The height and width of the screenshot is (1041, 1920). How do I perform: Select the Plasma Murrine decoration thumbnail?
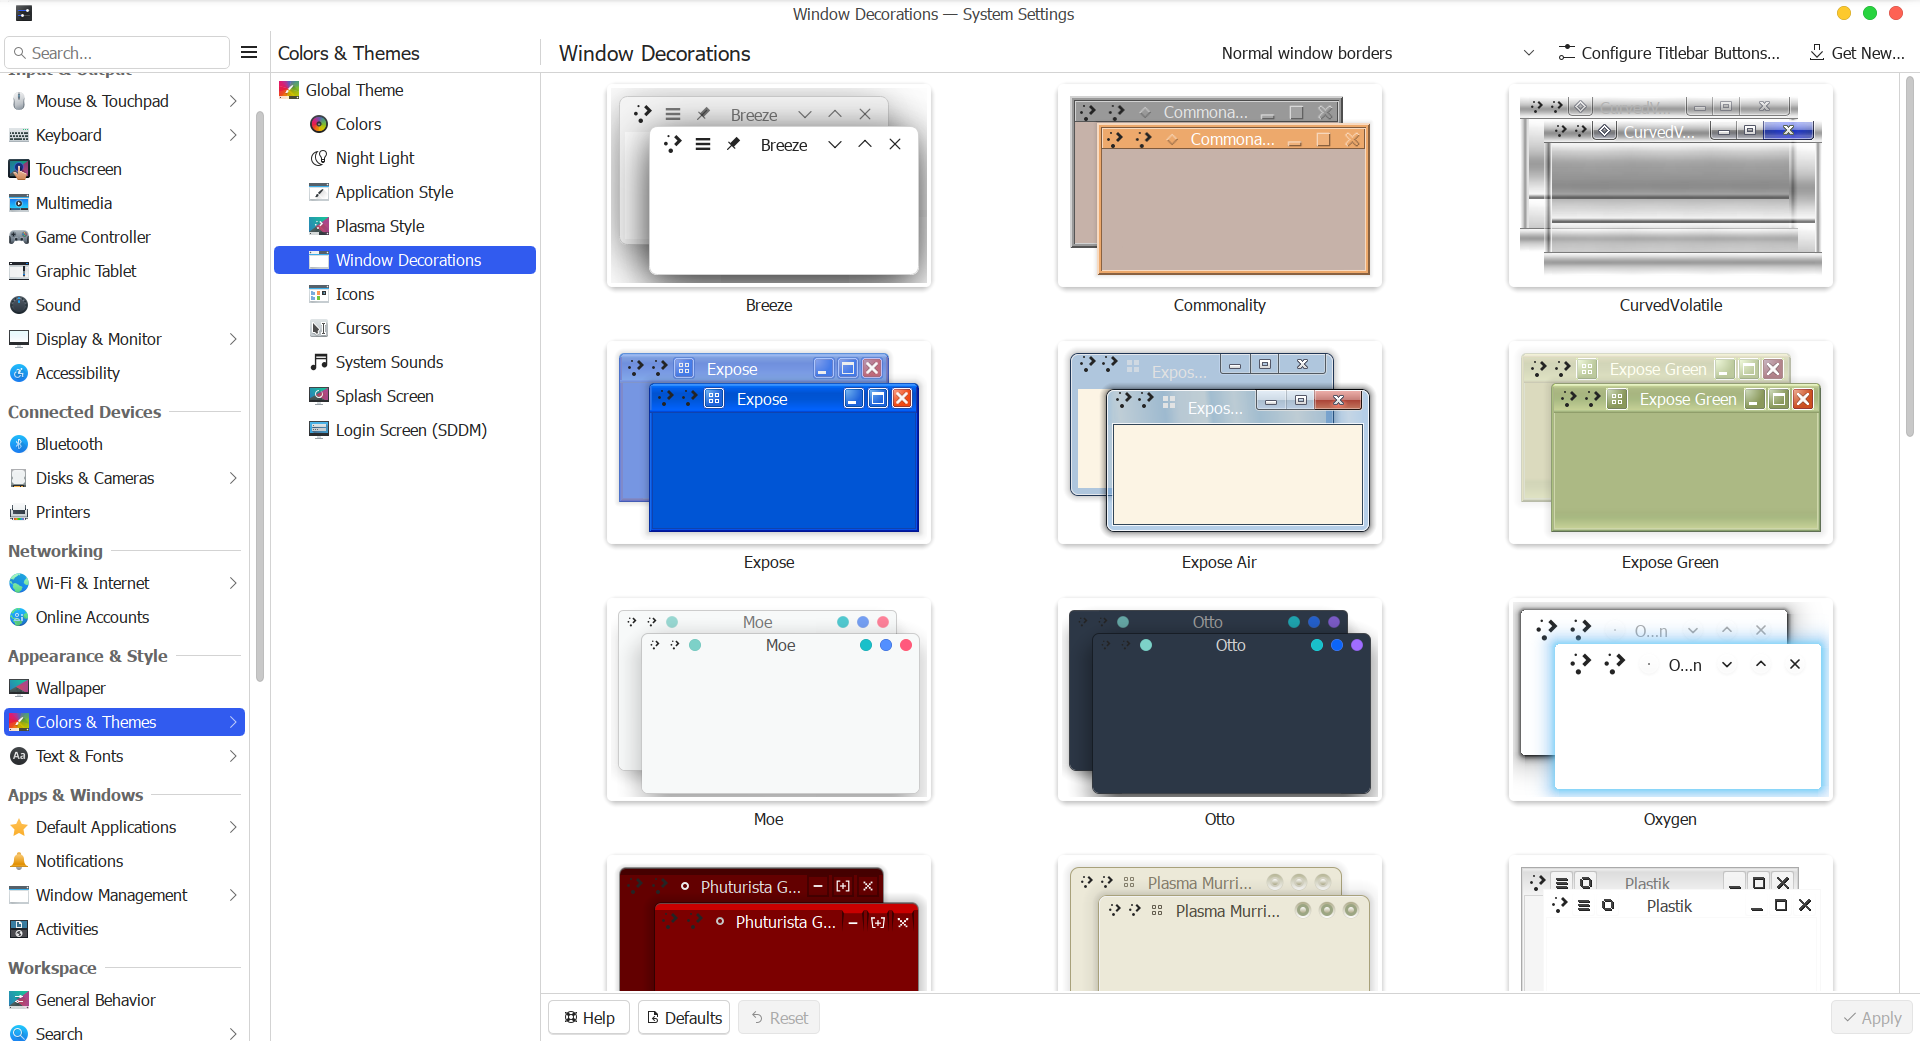(1220, 925)
